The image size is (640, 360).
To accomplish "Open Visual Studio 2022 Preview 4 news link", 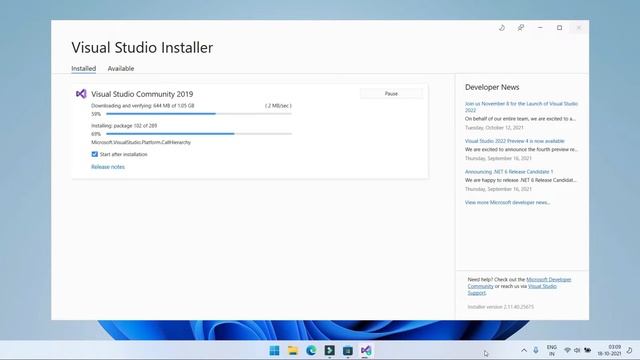I will click(x=515, y=141).
